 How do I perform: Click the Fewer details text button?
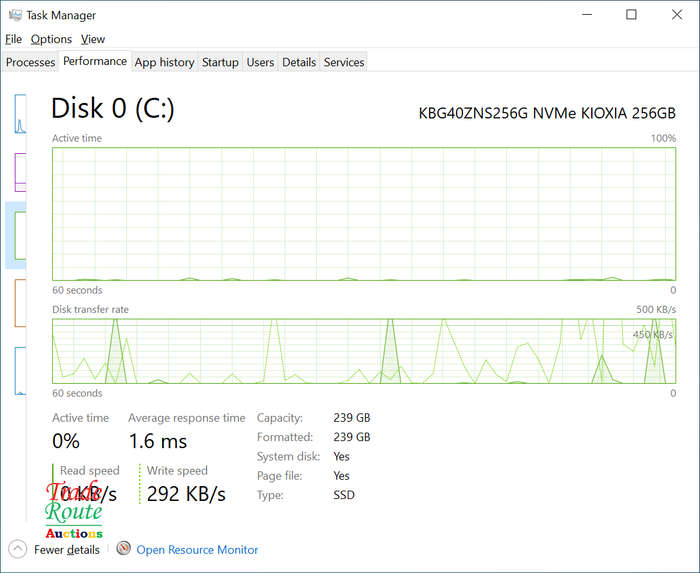click(67, 550)
